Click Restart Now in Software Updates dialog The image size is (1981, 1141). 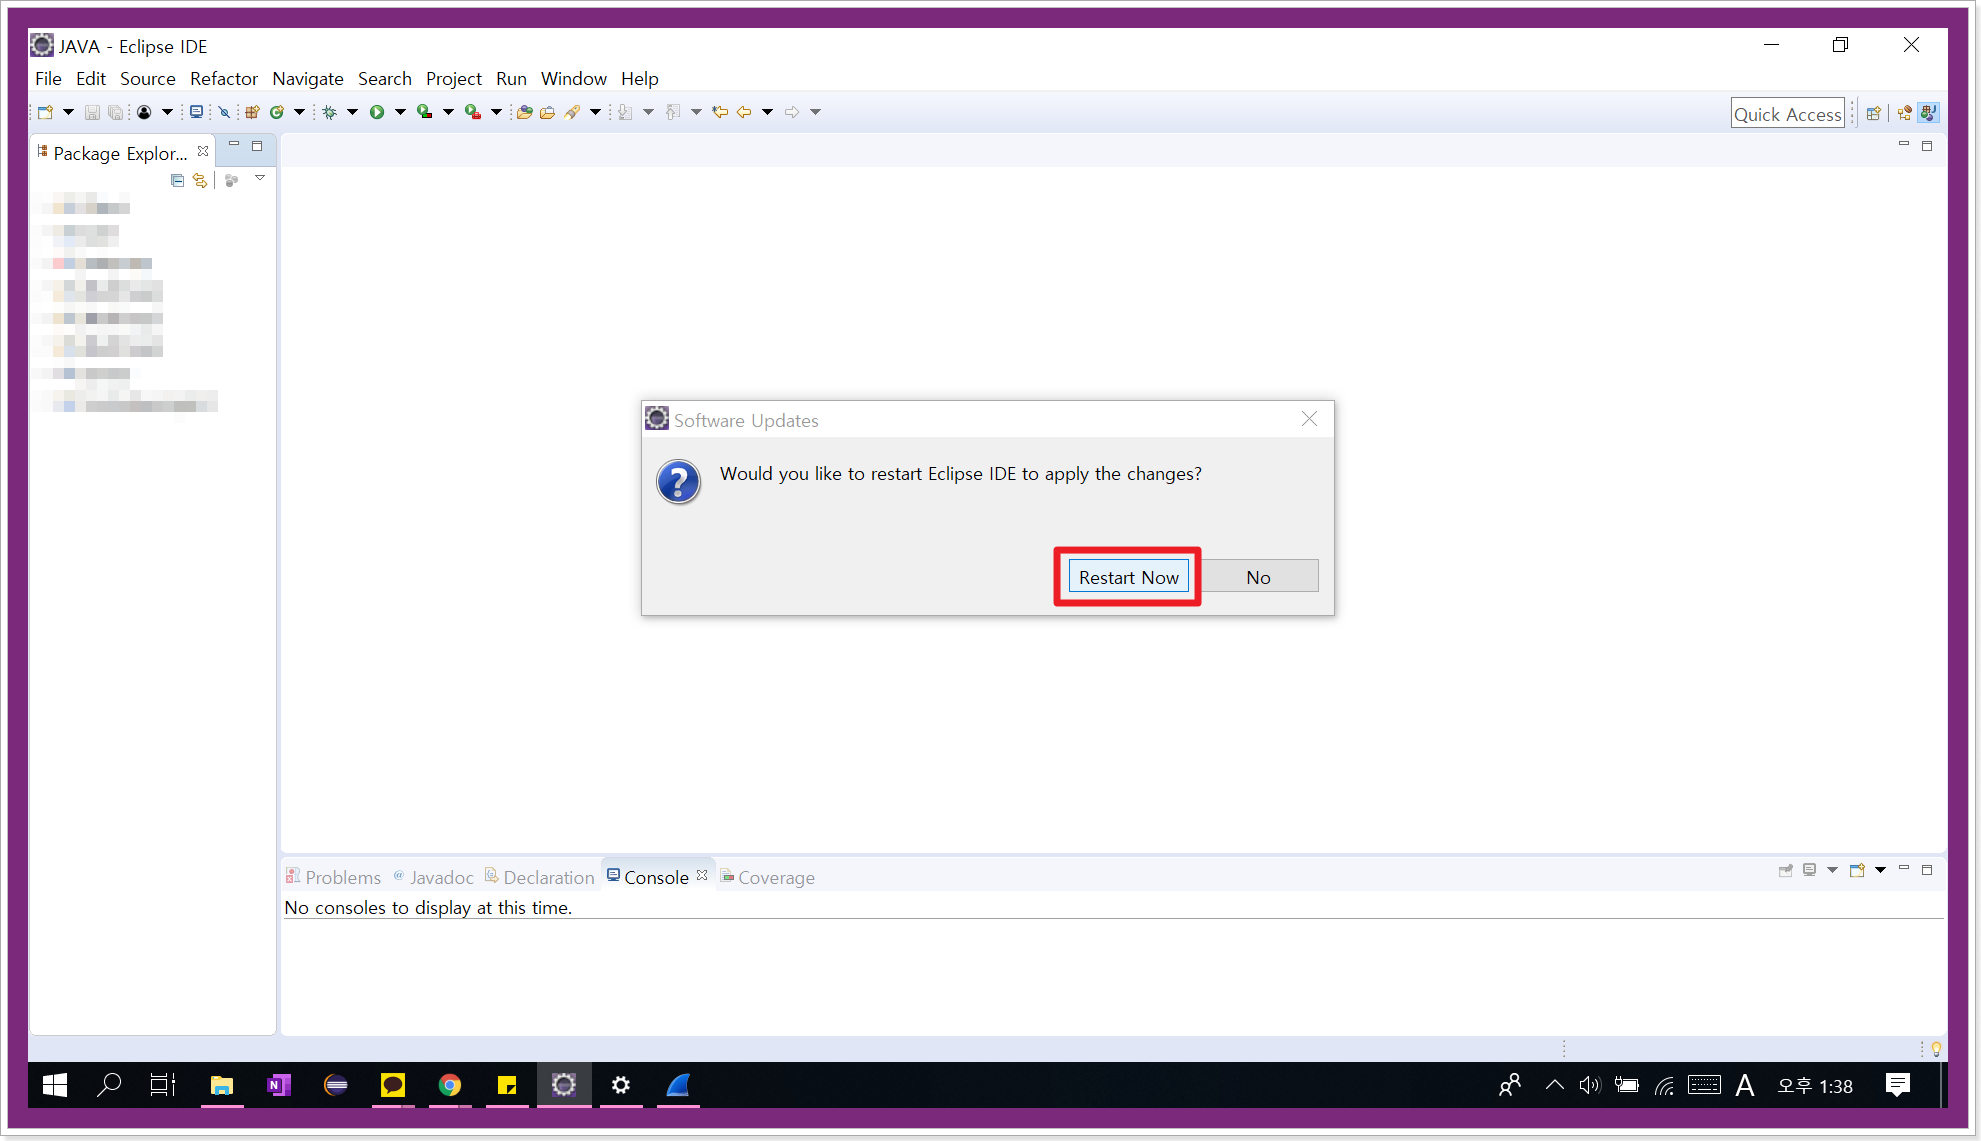[x=1128, y=577]
